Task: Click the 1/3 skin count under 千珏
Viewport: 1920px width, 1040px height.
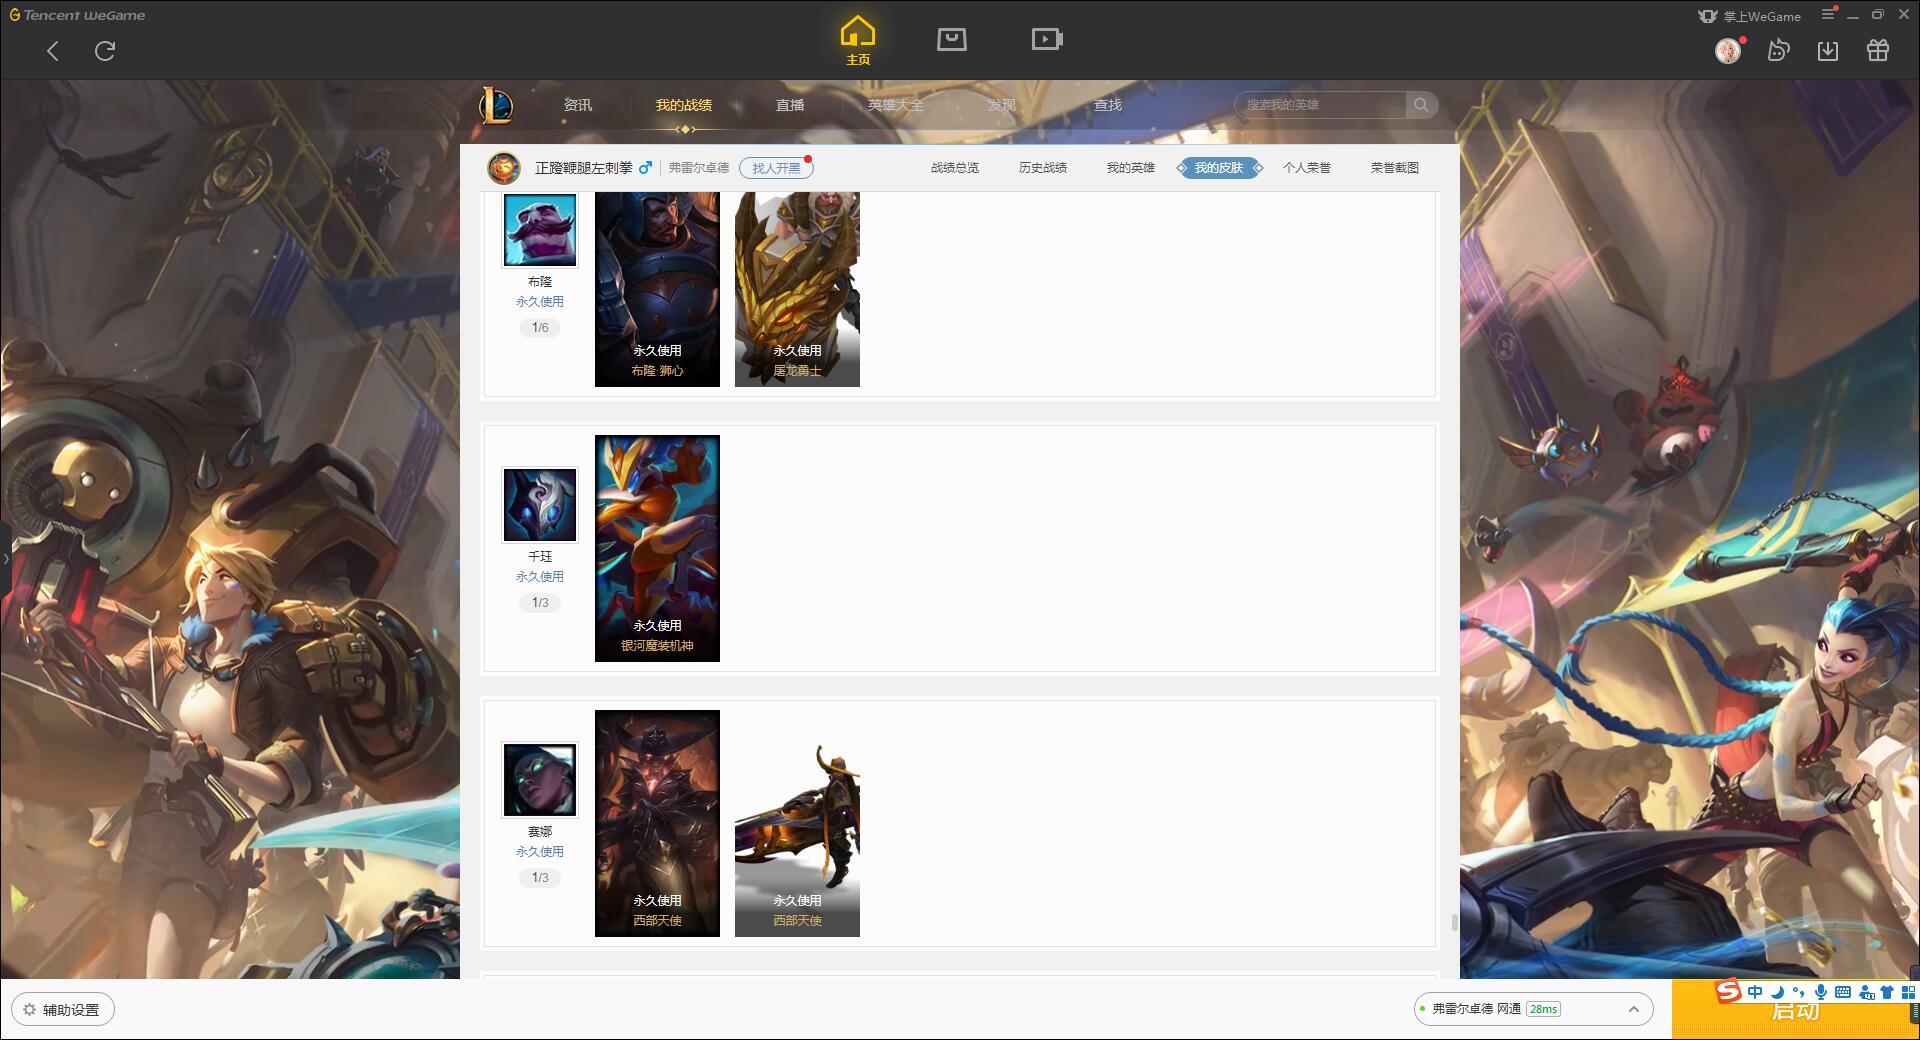Action: (x=540, y=603)
